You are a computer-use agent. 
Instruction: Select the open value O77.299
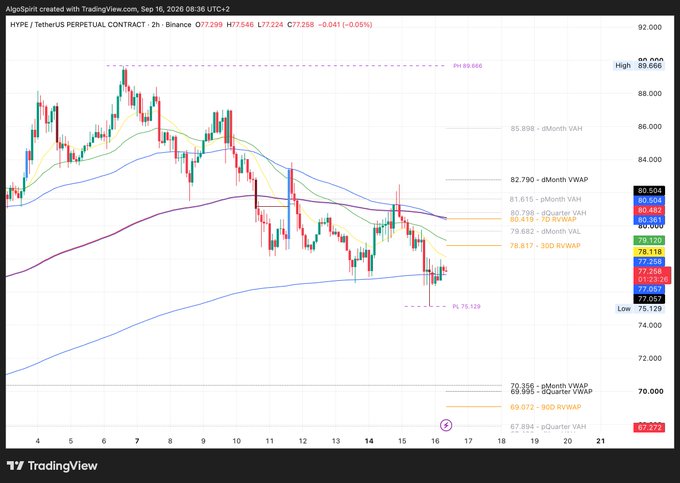click(209, 25)
